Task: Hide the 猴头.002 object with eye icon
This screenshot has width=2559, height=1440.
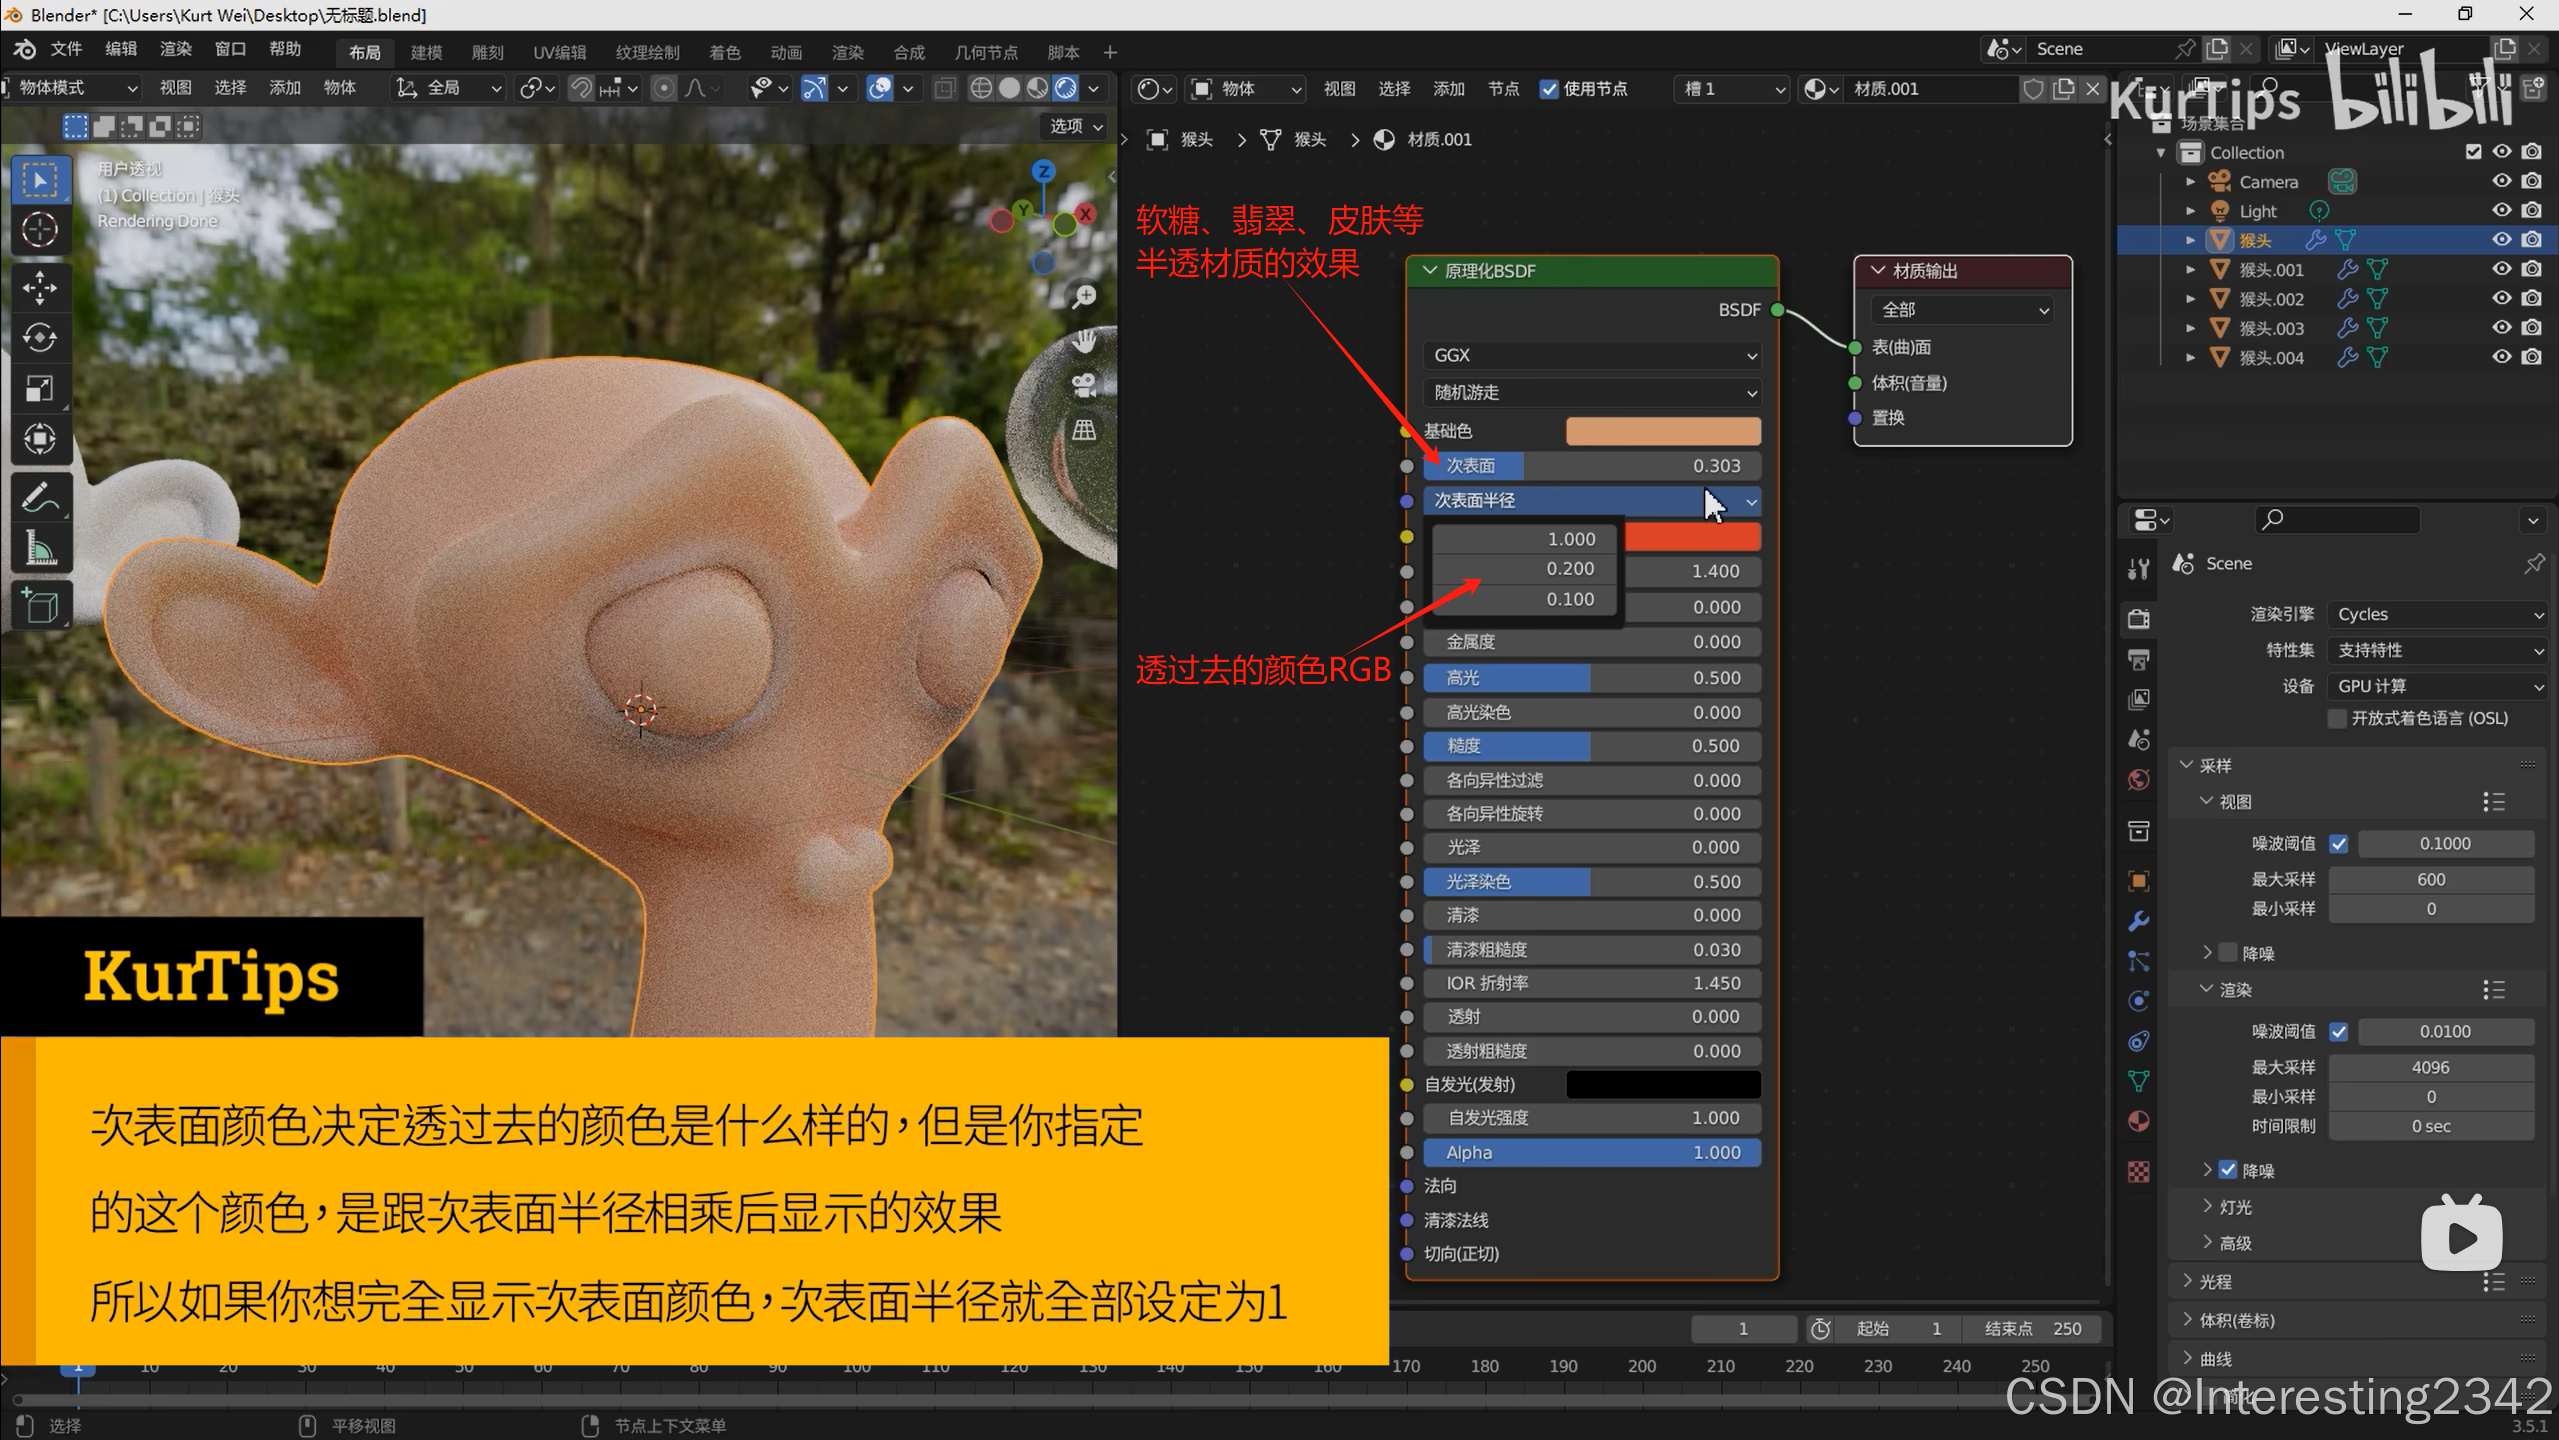Action: (x=2501, y=298)
